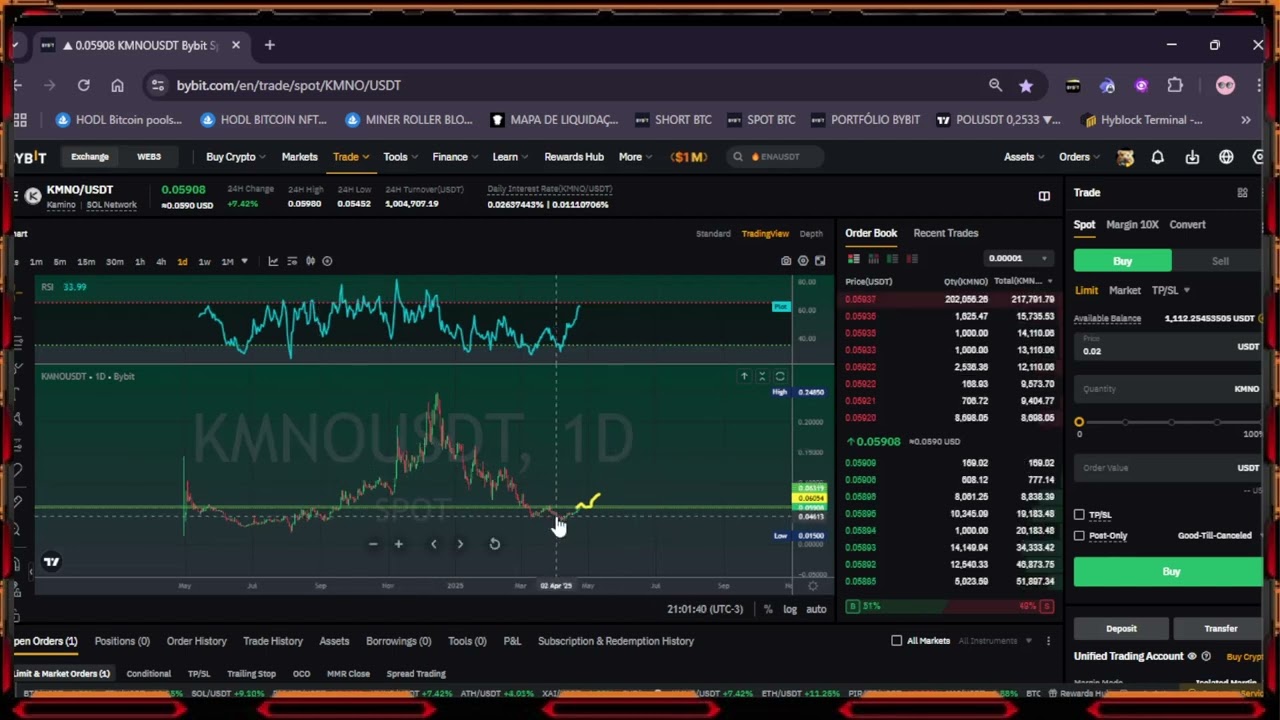This screenshot has width=1280, height=720.
Task: Open browser extensions puzzle icon
Action: coord(1175,85)
